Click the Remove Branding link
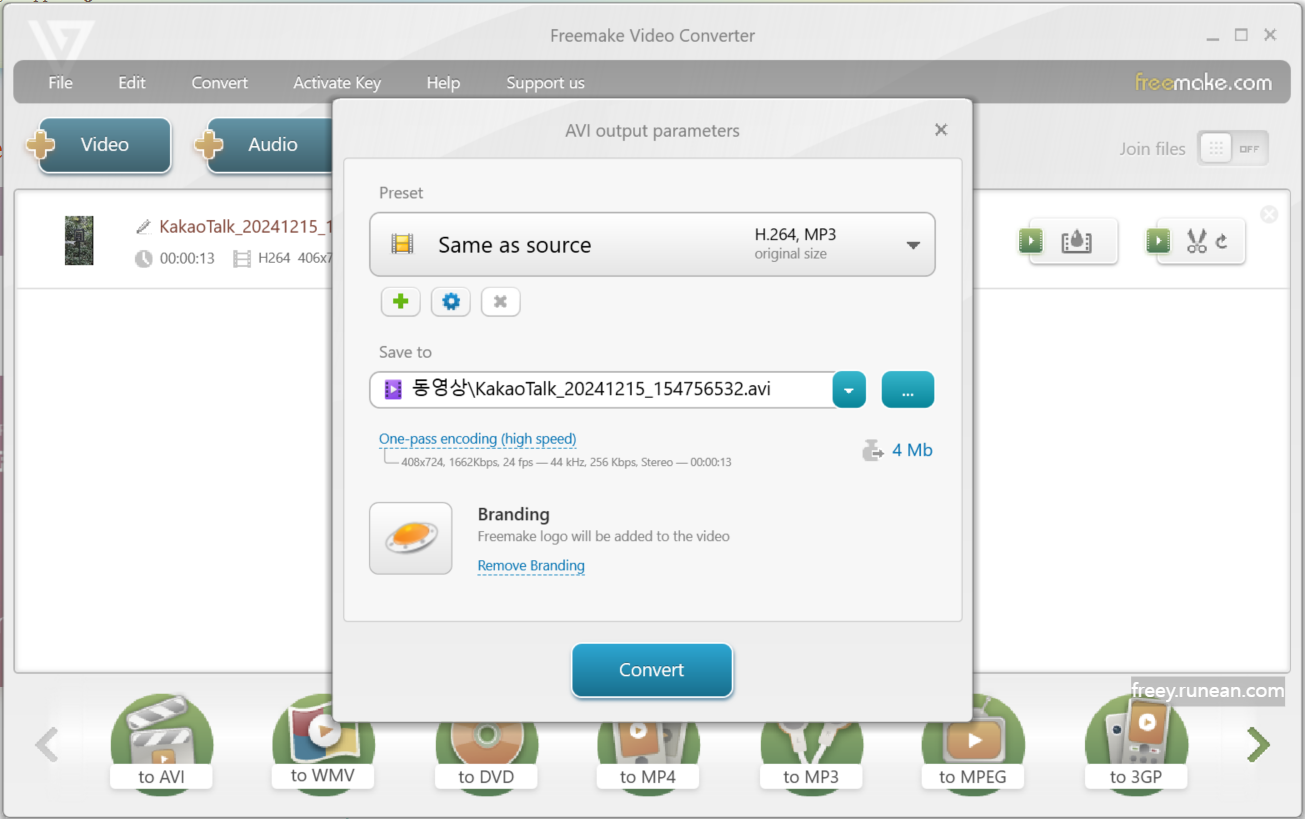The image size is (1305, 819). tap(530, 565)
